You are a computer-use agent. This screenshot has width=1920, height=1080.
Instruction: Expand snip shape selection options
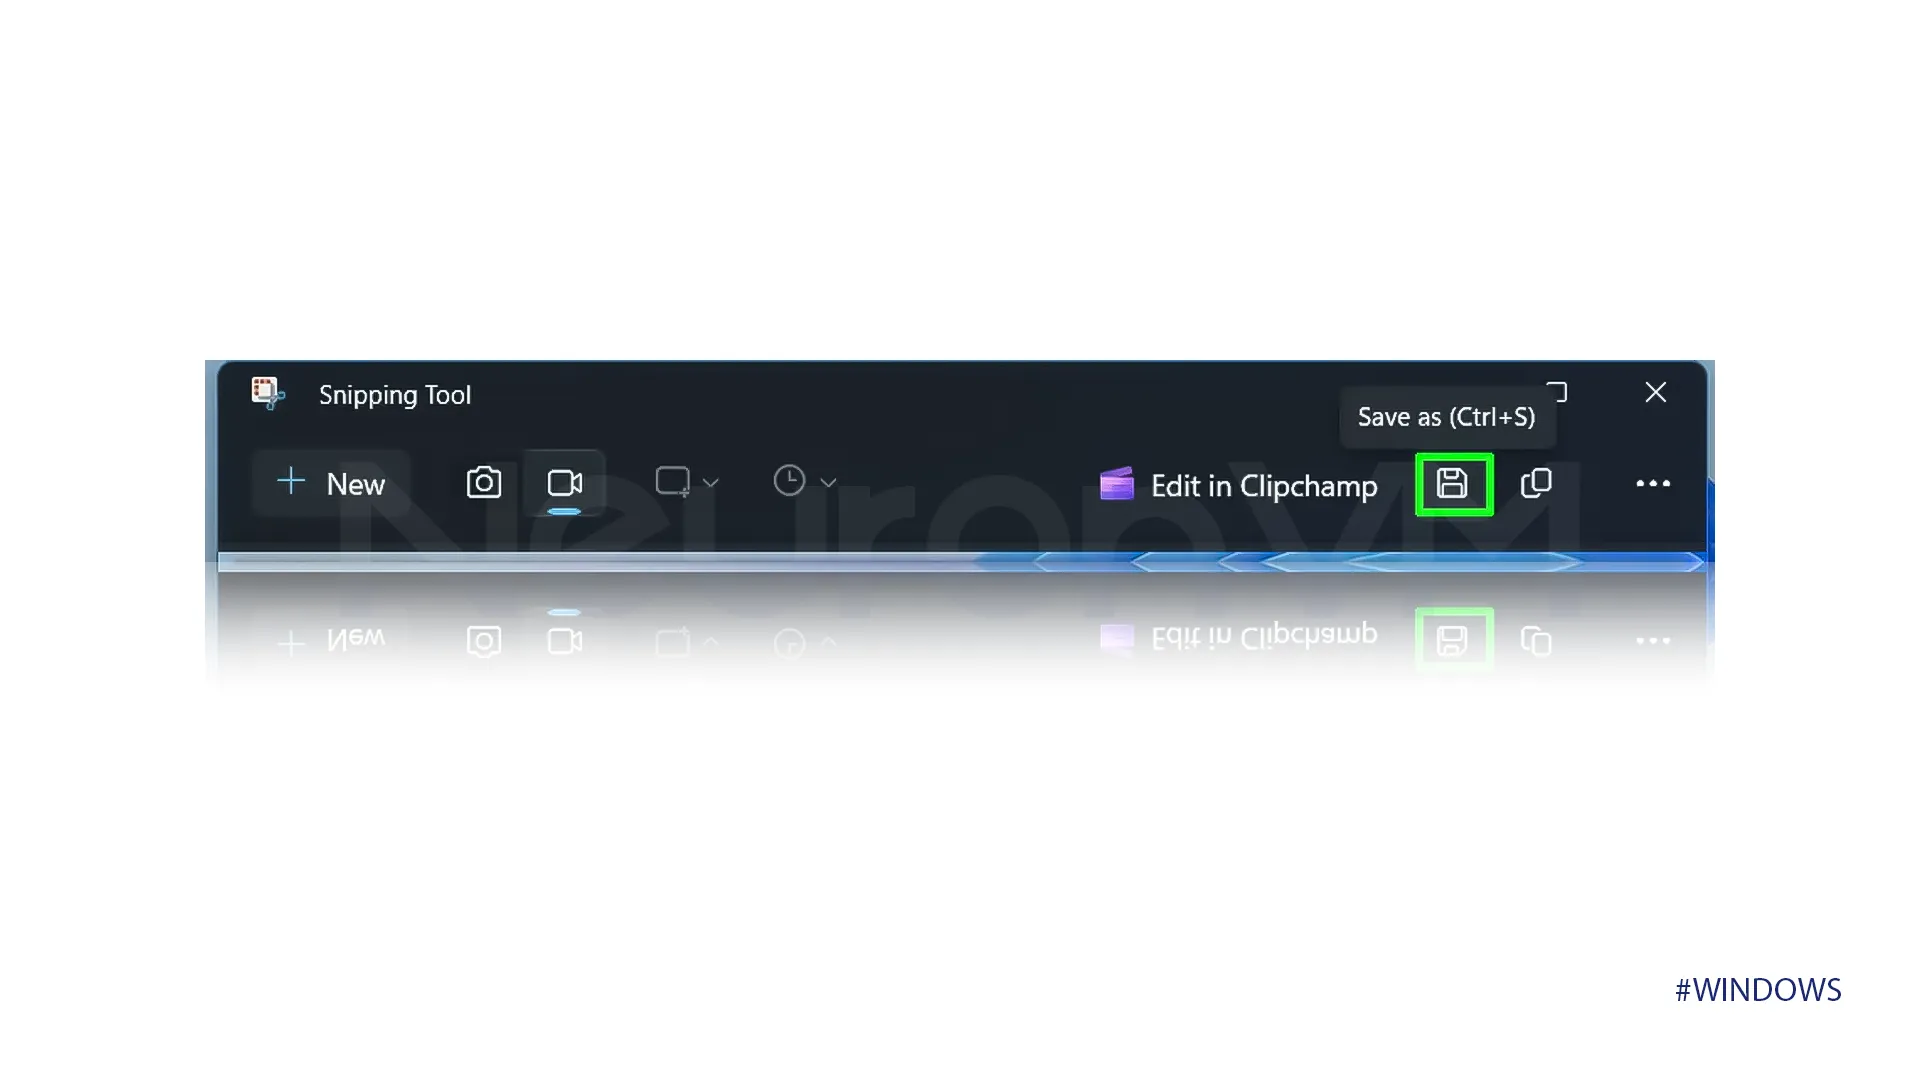point(707,483)
